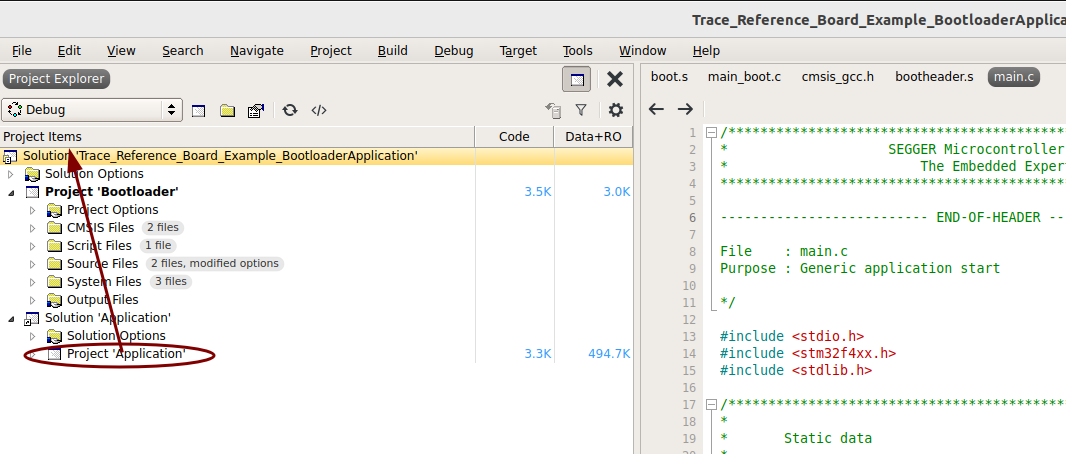Screen dimensions: 1066x454
Task: Open Project Explorer settings gear
Action: pyautogui.click(x=616, y=110)
